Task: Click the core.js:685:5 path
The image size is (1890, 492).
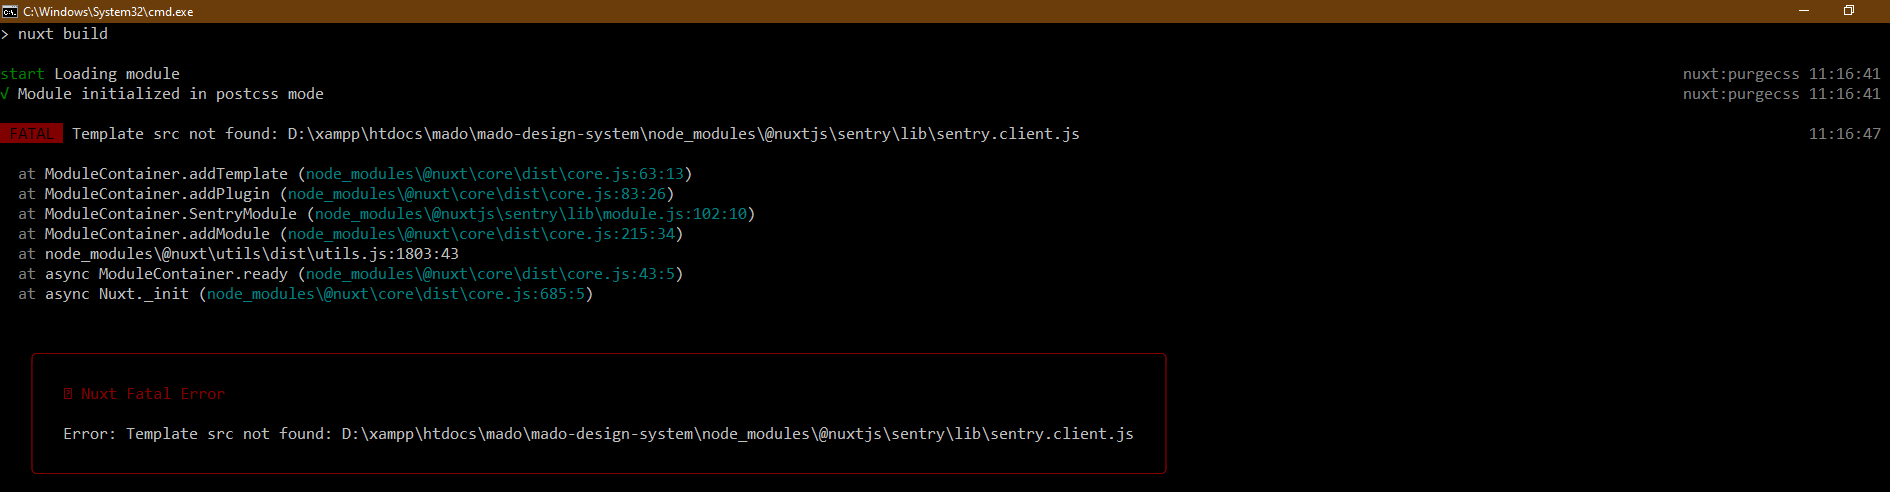Action: point(396,294)
